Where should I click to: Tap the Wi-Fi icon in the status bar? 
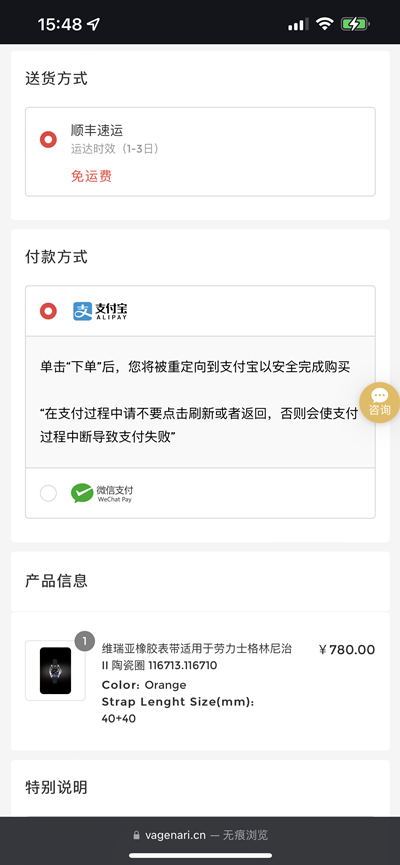click(x=325, y=24)
